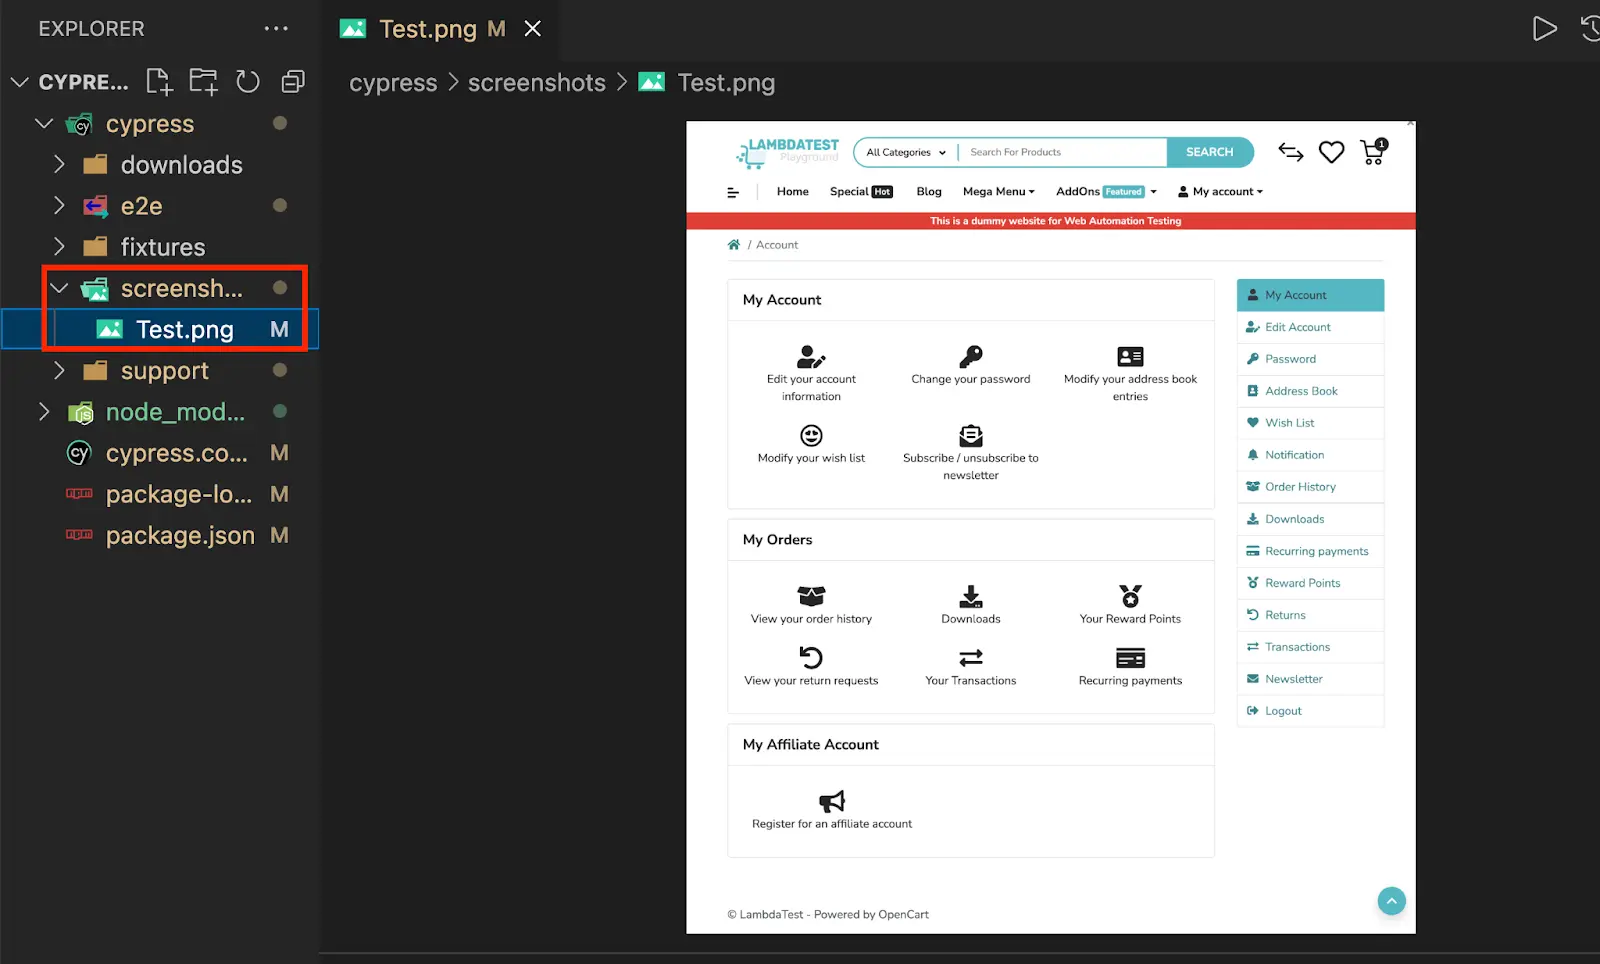Image resolution: width=1600 pixels, height=964 pixels.
Task: Click the New File icon in Explorer
Action: pos(159,82)
